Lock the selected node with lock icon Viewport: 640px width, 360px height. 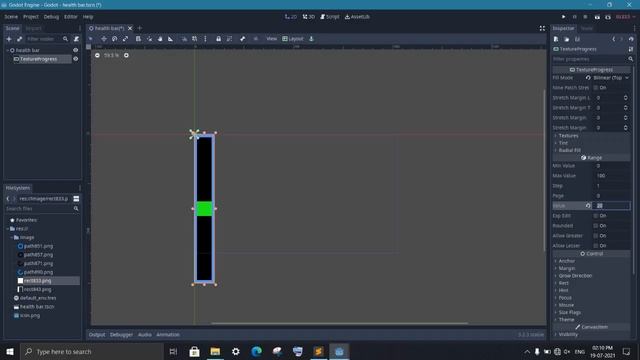coord(218,39)
